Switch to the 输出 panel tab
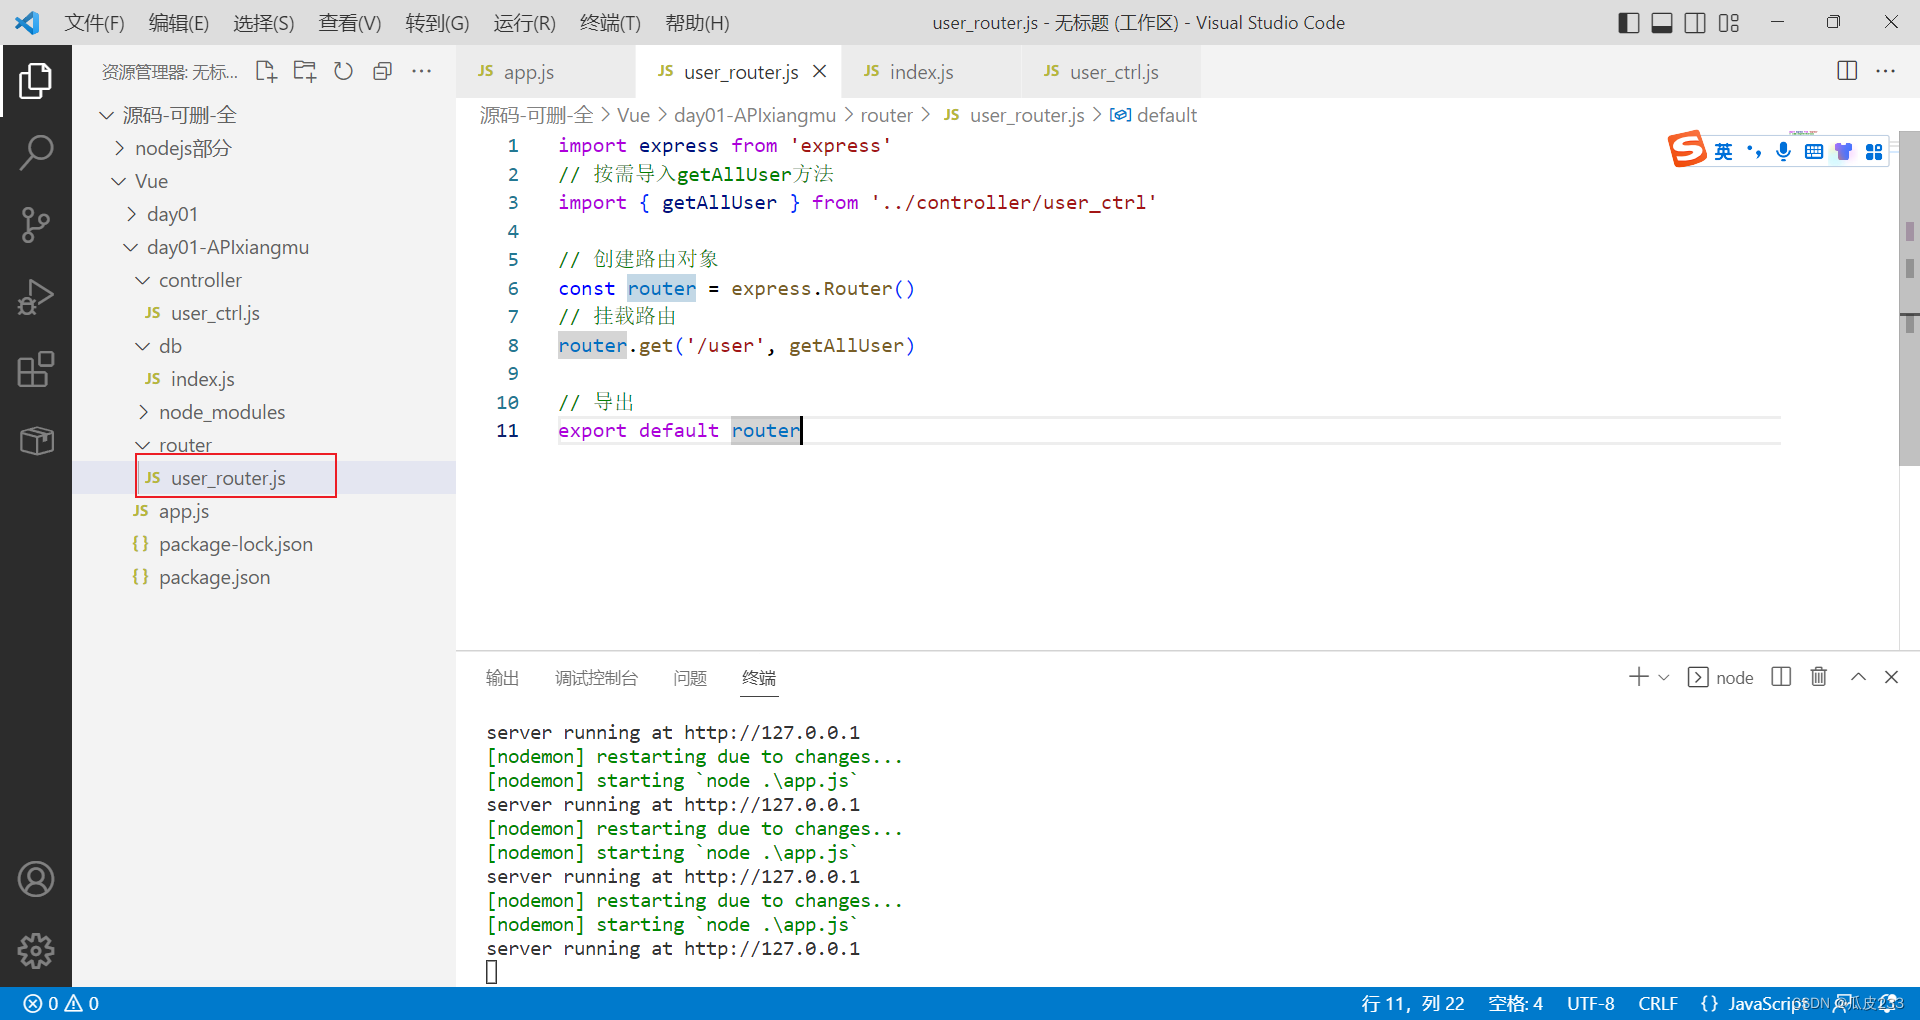 tap(502, 678)
